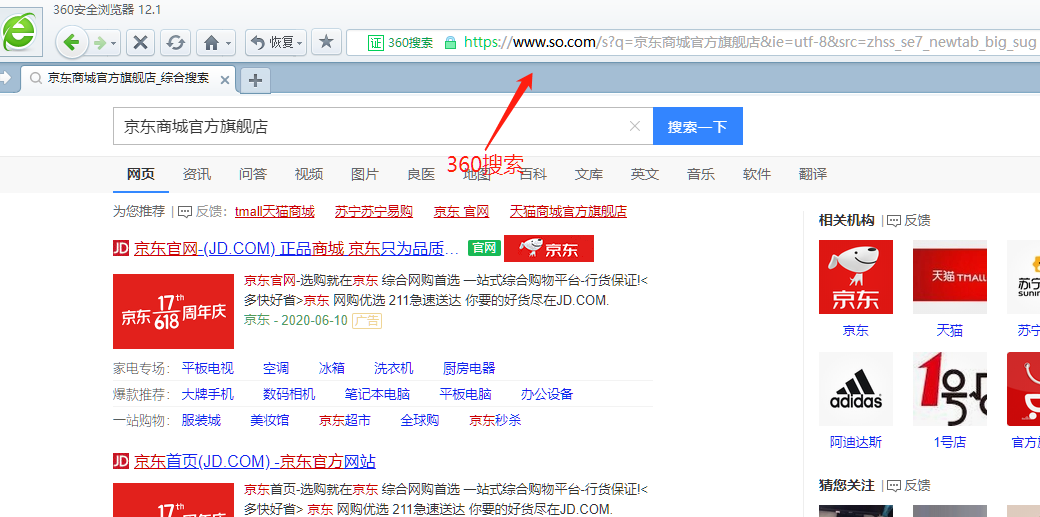Close the 京东商城官方旗舰店 tab
Screen dimensions: 1040x517
224,80
